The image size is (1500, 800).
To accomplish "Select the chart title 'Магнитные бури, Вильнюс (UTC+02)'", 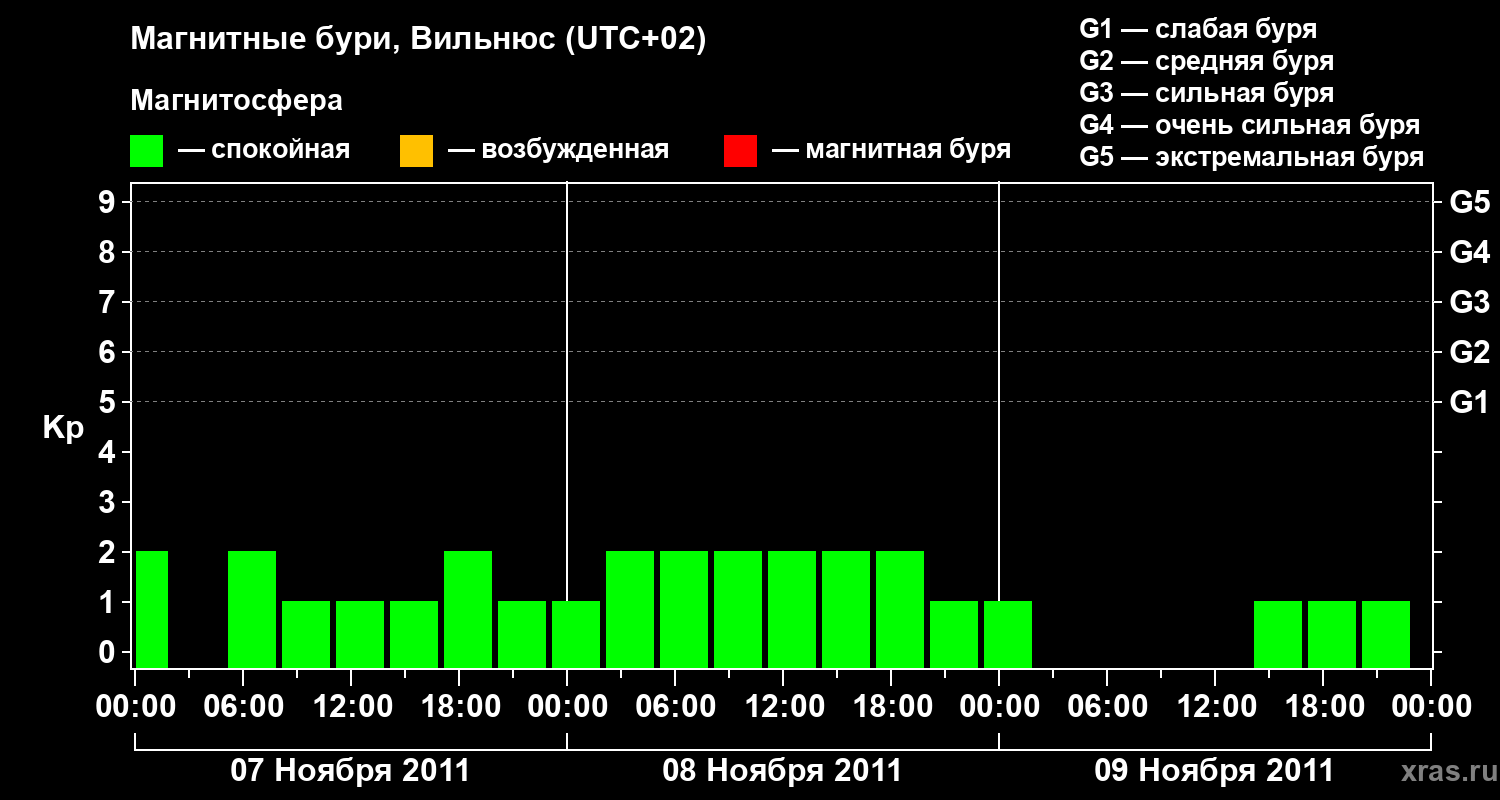I will [418, 40].
